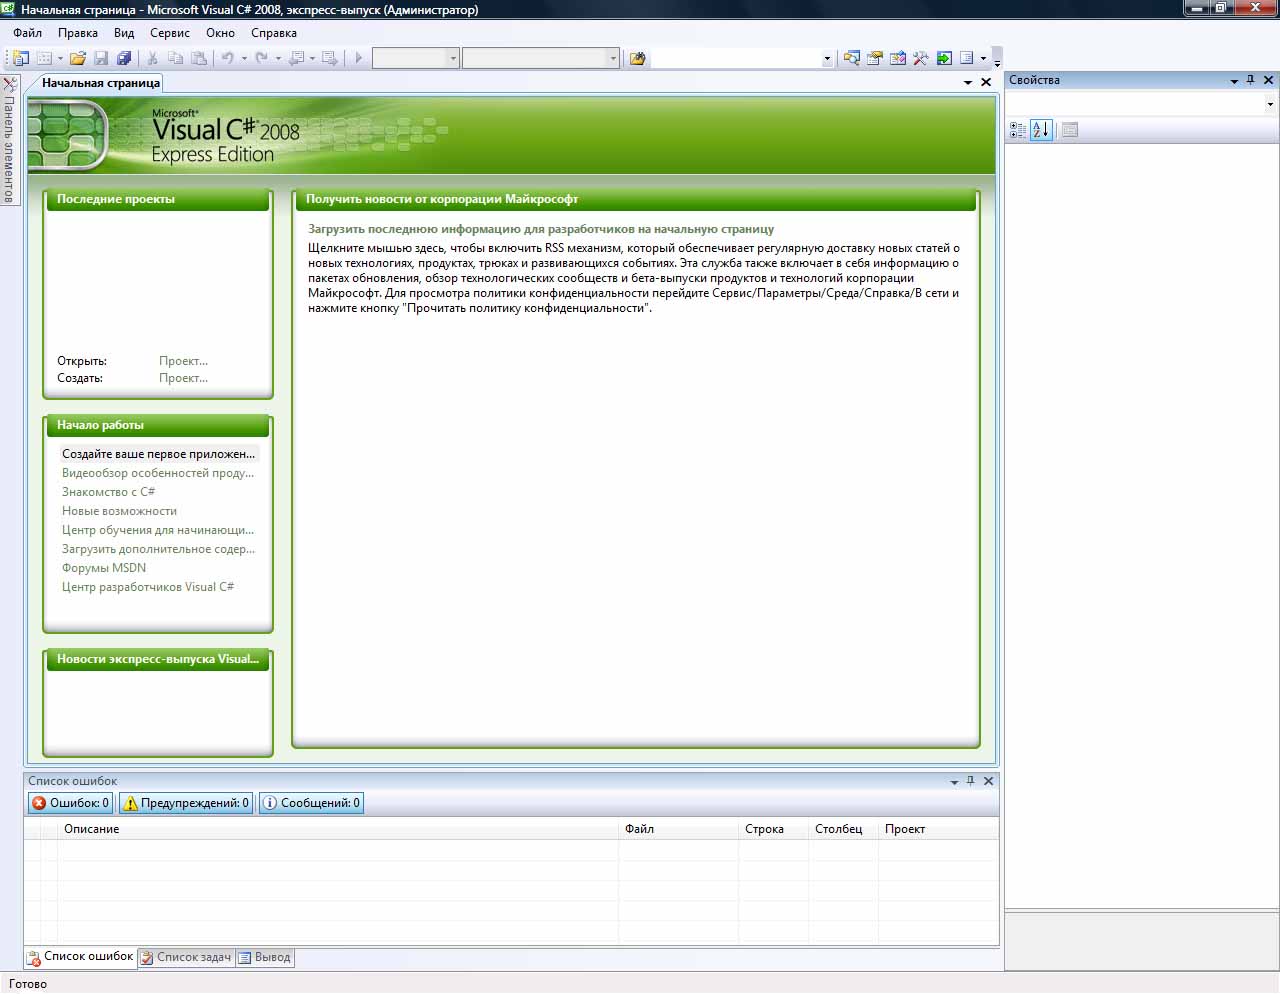
Task: Click the Загрузить последнюю информацию для разработчиков heading
Action: pyautogui.click(x=541, y=229)
